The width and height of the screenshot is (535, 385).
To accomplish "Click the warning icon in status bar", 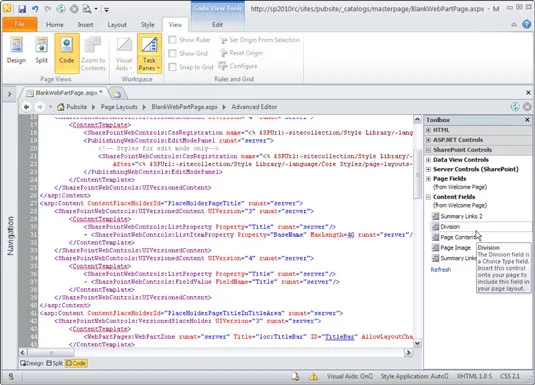I will click(x=314, y=376).
